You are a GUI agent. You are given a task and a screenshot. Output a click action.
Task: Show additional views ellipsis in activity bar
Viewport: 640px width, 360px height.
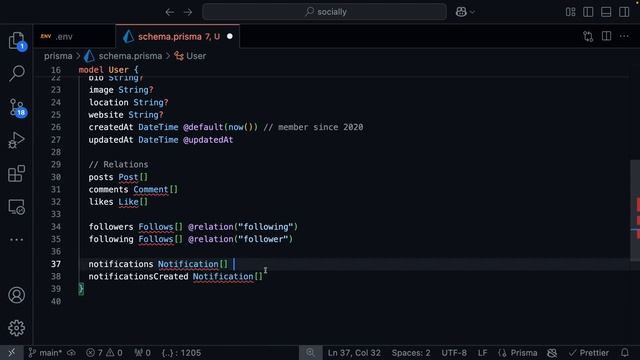16,240
